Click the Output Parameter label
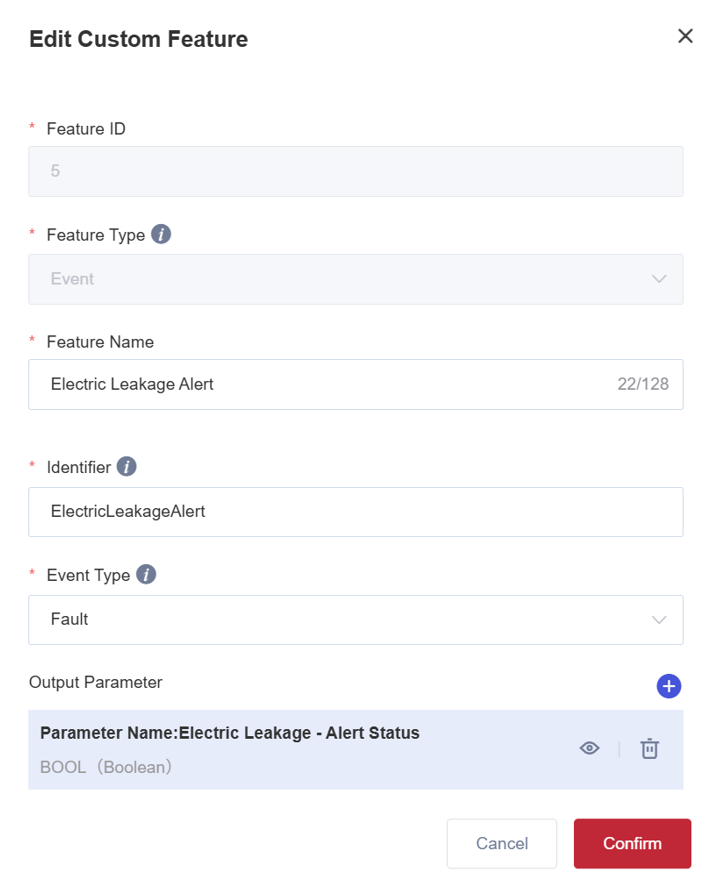 tap(96, 682)
